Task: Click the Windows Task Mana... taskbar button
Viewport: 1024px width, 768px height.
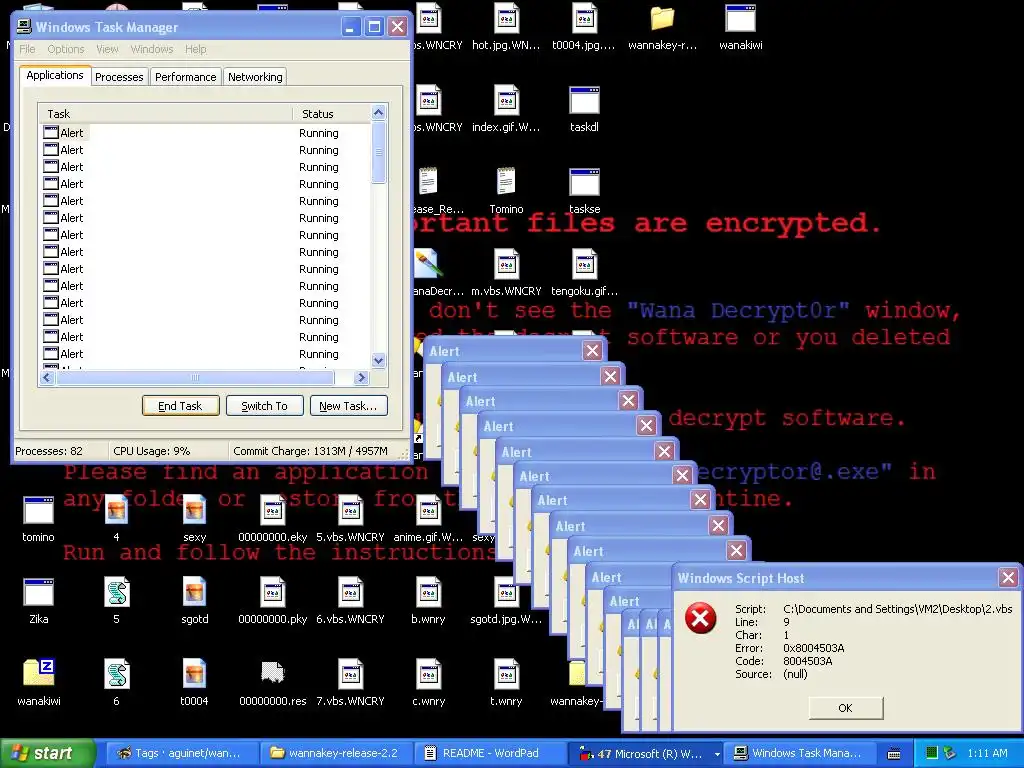Action: 801,753
